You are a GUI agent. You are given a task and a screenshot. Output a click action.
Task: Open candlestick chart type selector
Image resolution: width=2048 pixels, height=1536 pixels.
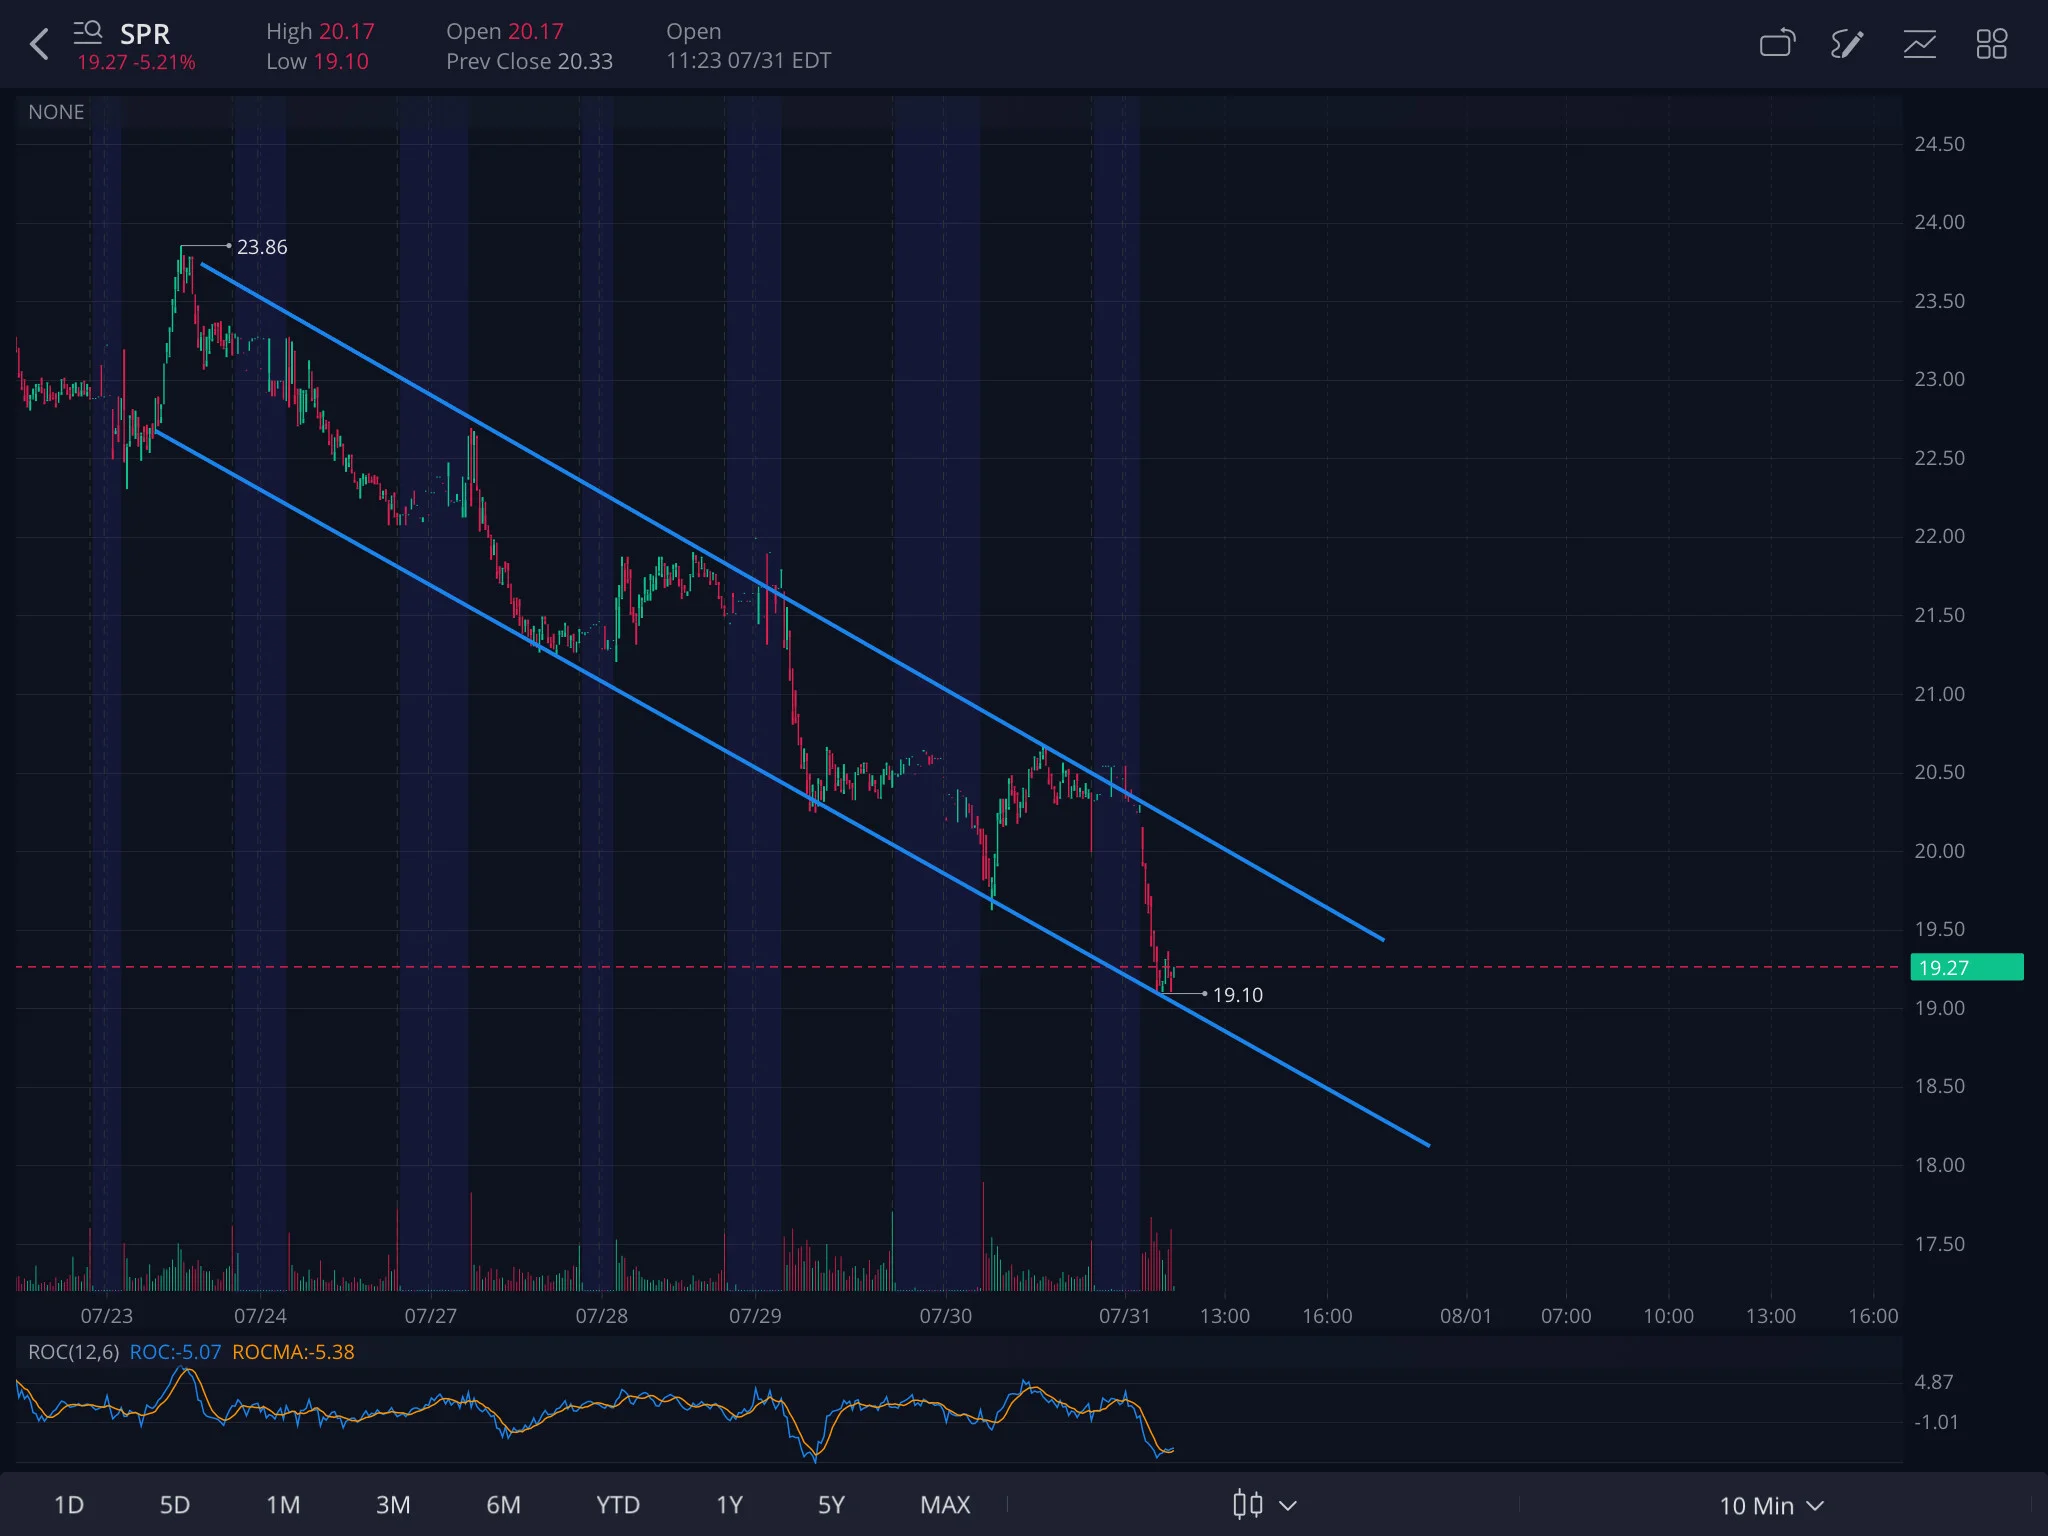pyautogui.click(x=1264, y=1505)
